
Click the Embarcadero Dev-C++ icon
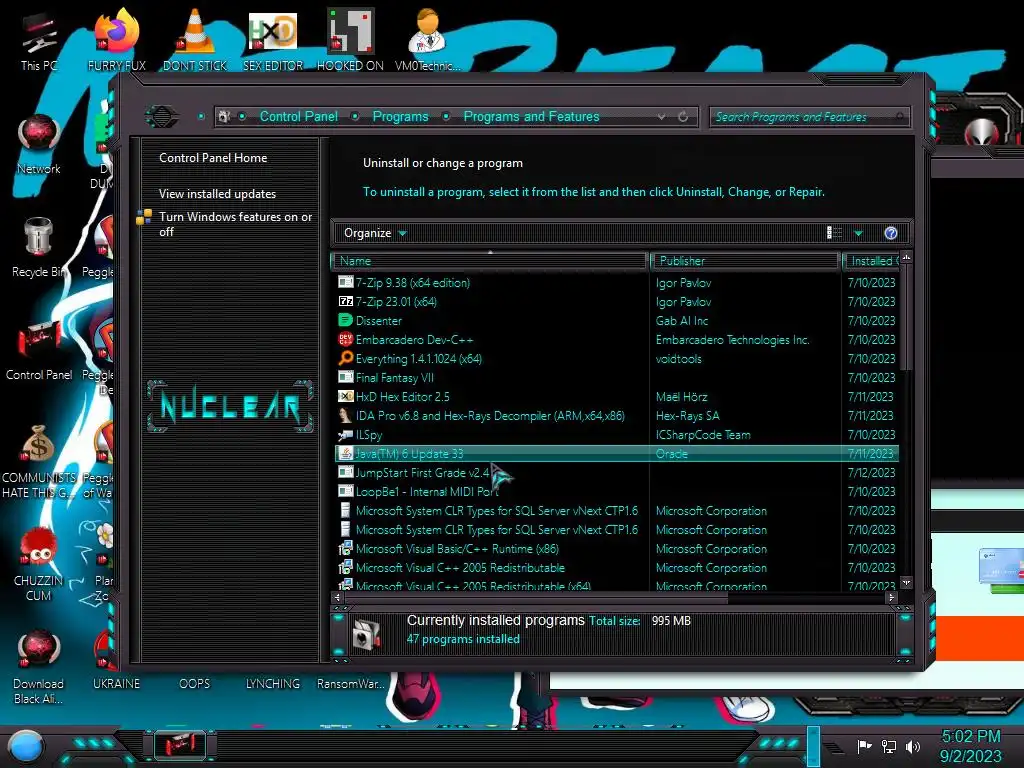point(345,340)
